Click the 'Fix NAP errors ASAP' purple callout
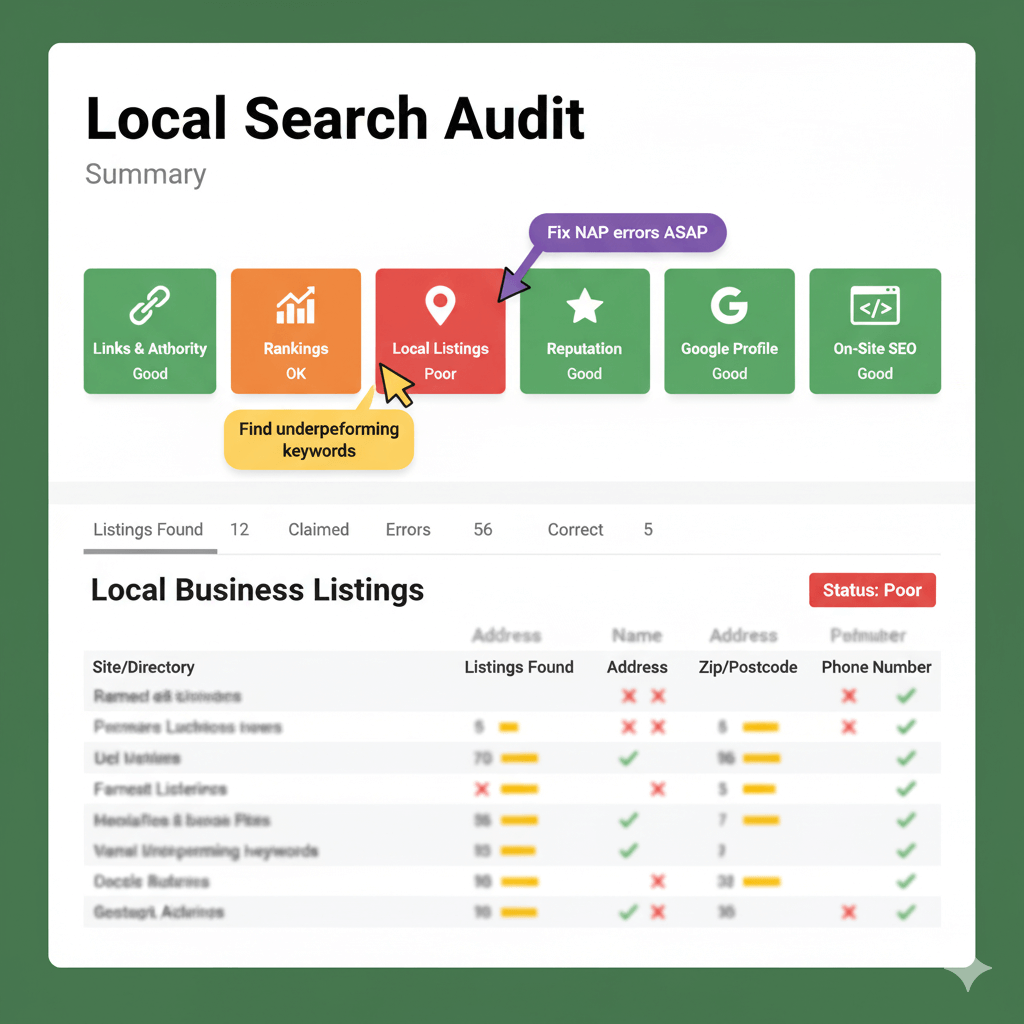This screenshot has height=1024, width=1024. tap(627, 232)
